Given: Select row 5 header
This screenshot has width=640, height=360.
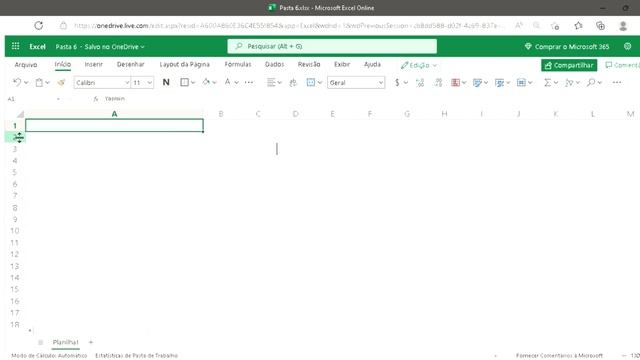Looking at the screenshot, I should [x=15, y=172].
